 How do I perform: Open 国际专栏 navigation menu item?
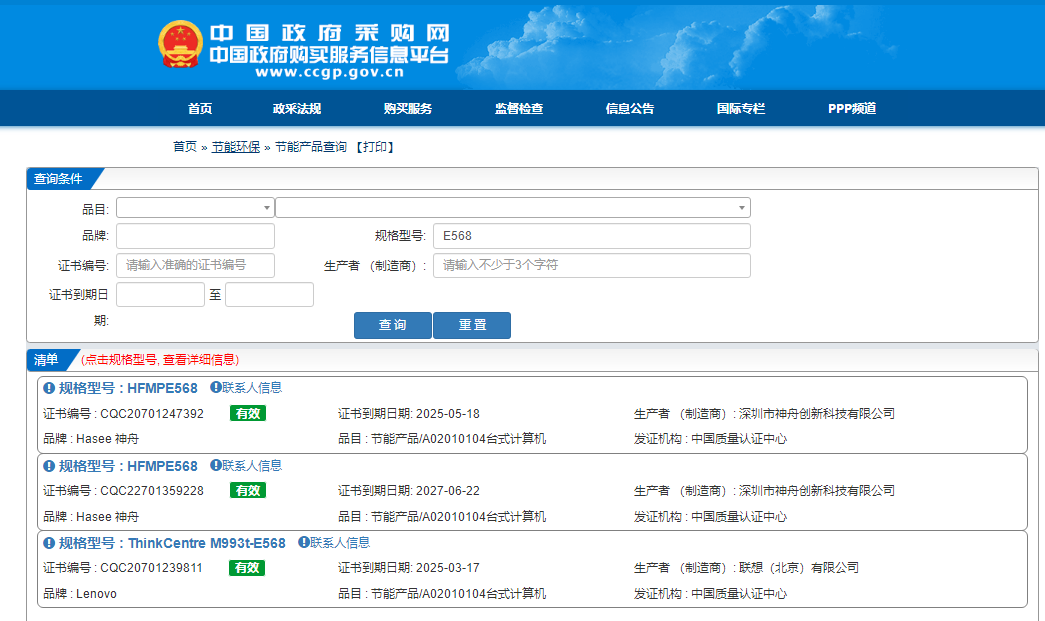click(740, 109)
